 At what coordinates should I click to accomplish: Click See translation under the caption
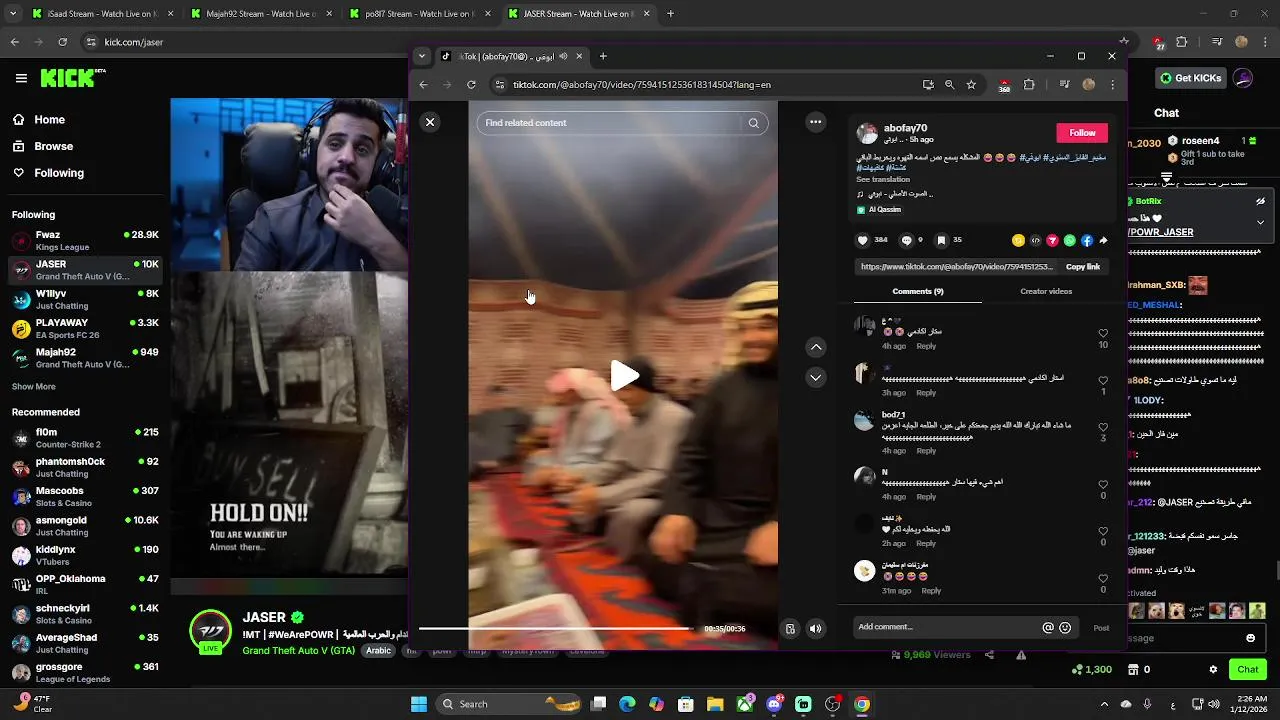pos(883,179)
